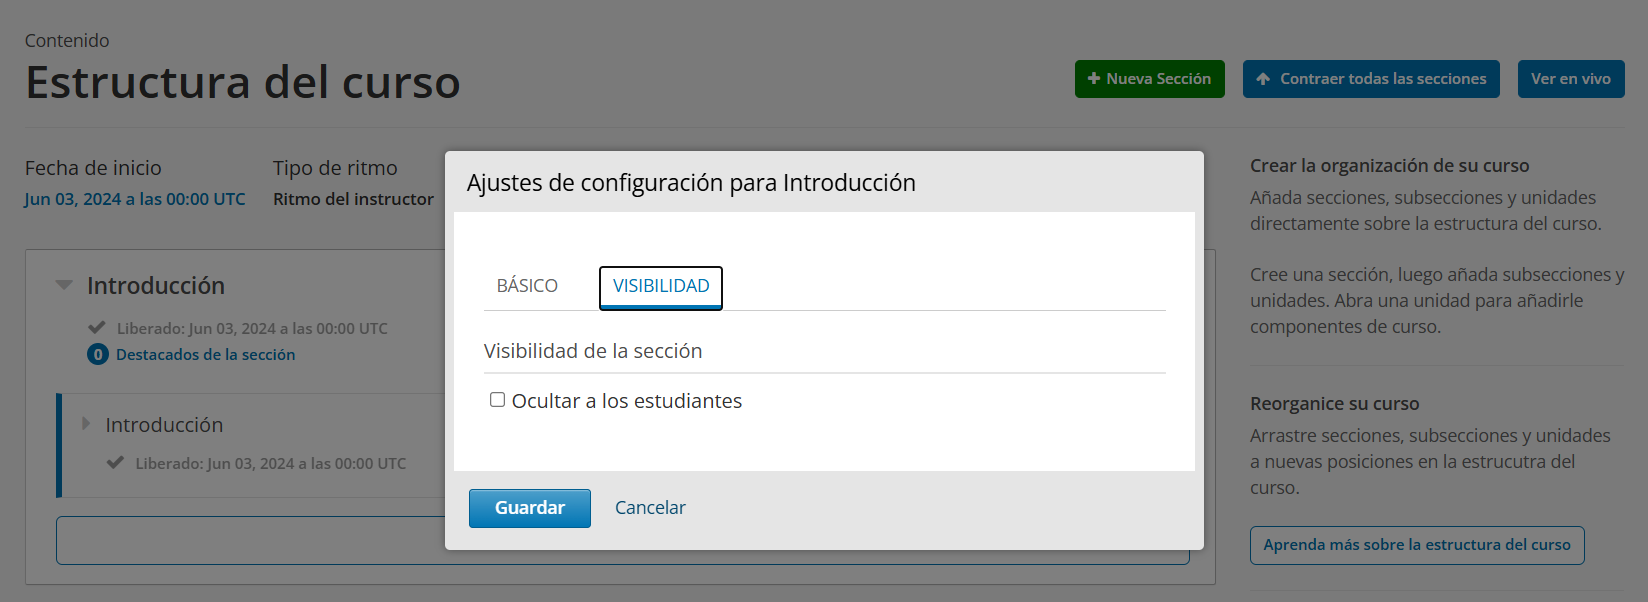1648x602 pixels.
Task: Click Contenido breadcrumb label
Action: pos(67,41)
